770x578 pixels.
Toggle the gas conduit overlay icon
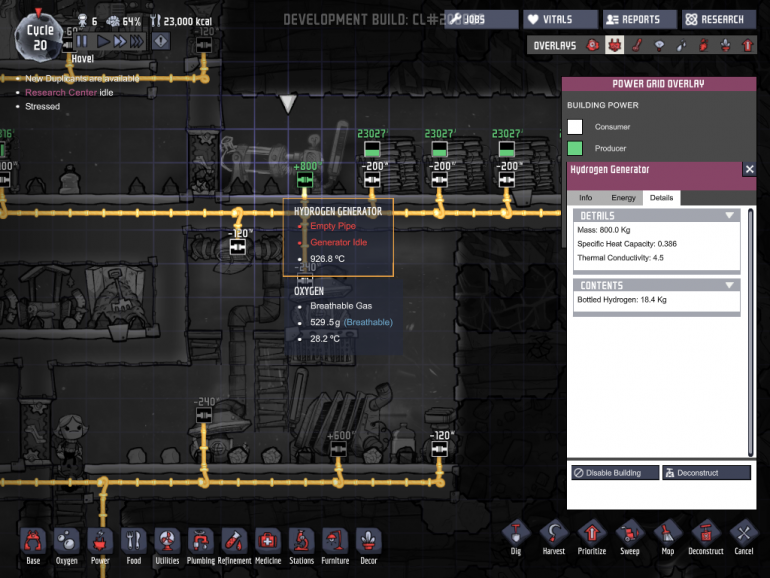(x=703, y=46)
